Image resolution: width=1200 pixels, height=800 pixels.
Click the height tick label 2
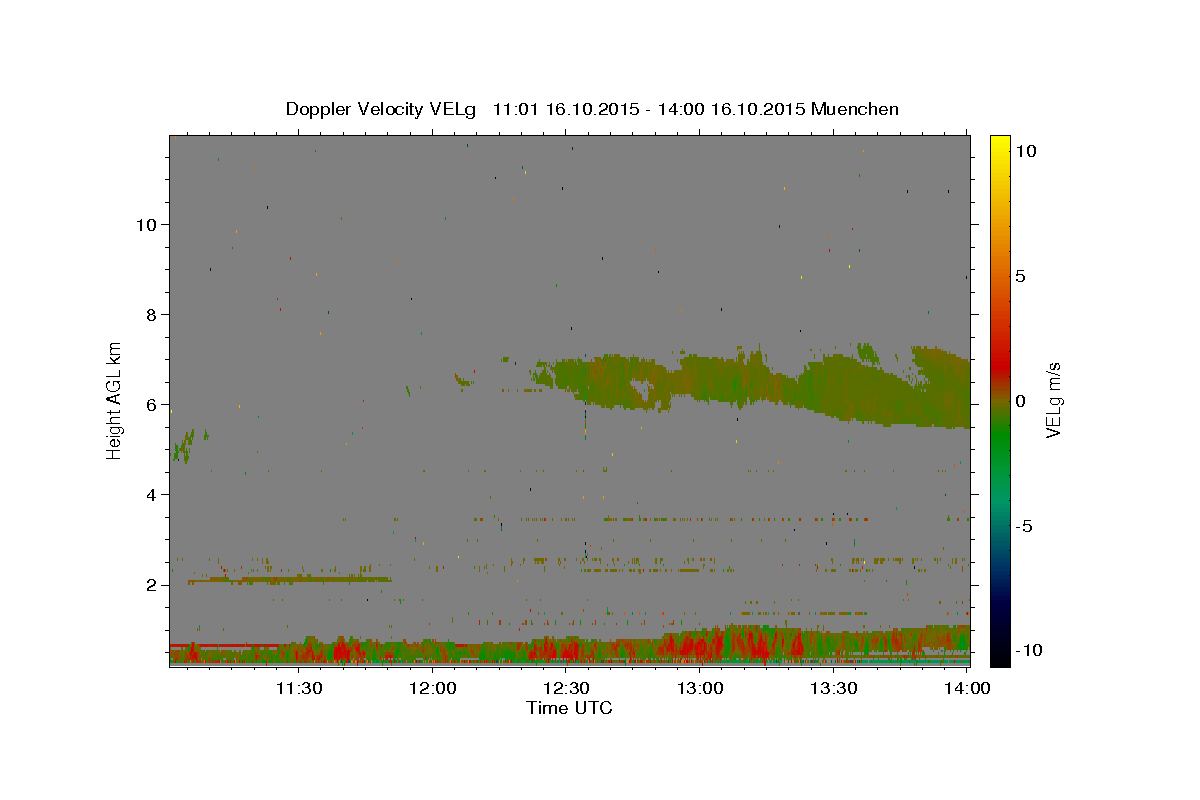coord(152,585)
